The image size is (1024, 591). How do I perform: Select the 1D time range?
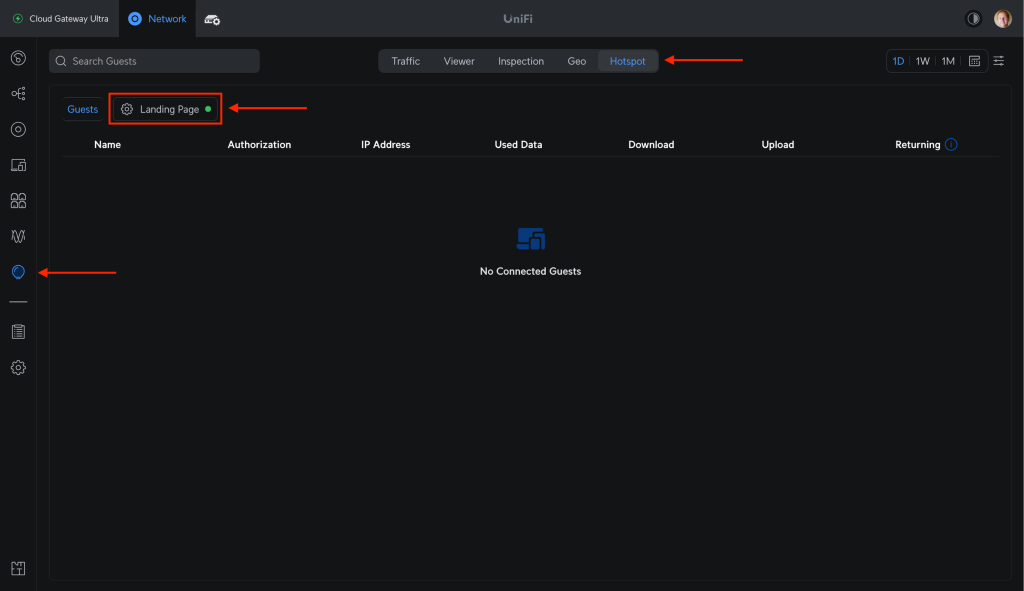click(x=898, y=61)
